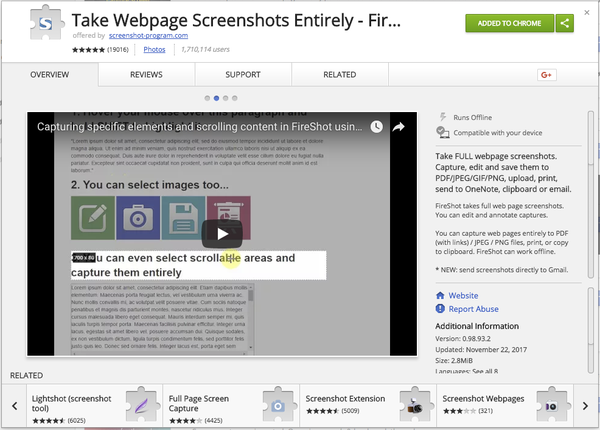This screenshot has height=430, width=600.
Task: Click the extension title heading
Action: tap(236, 20)
